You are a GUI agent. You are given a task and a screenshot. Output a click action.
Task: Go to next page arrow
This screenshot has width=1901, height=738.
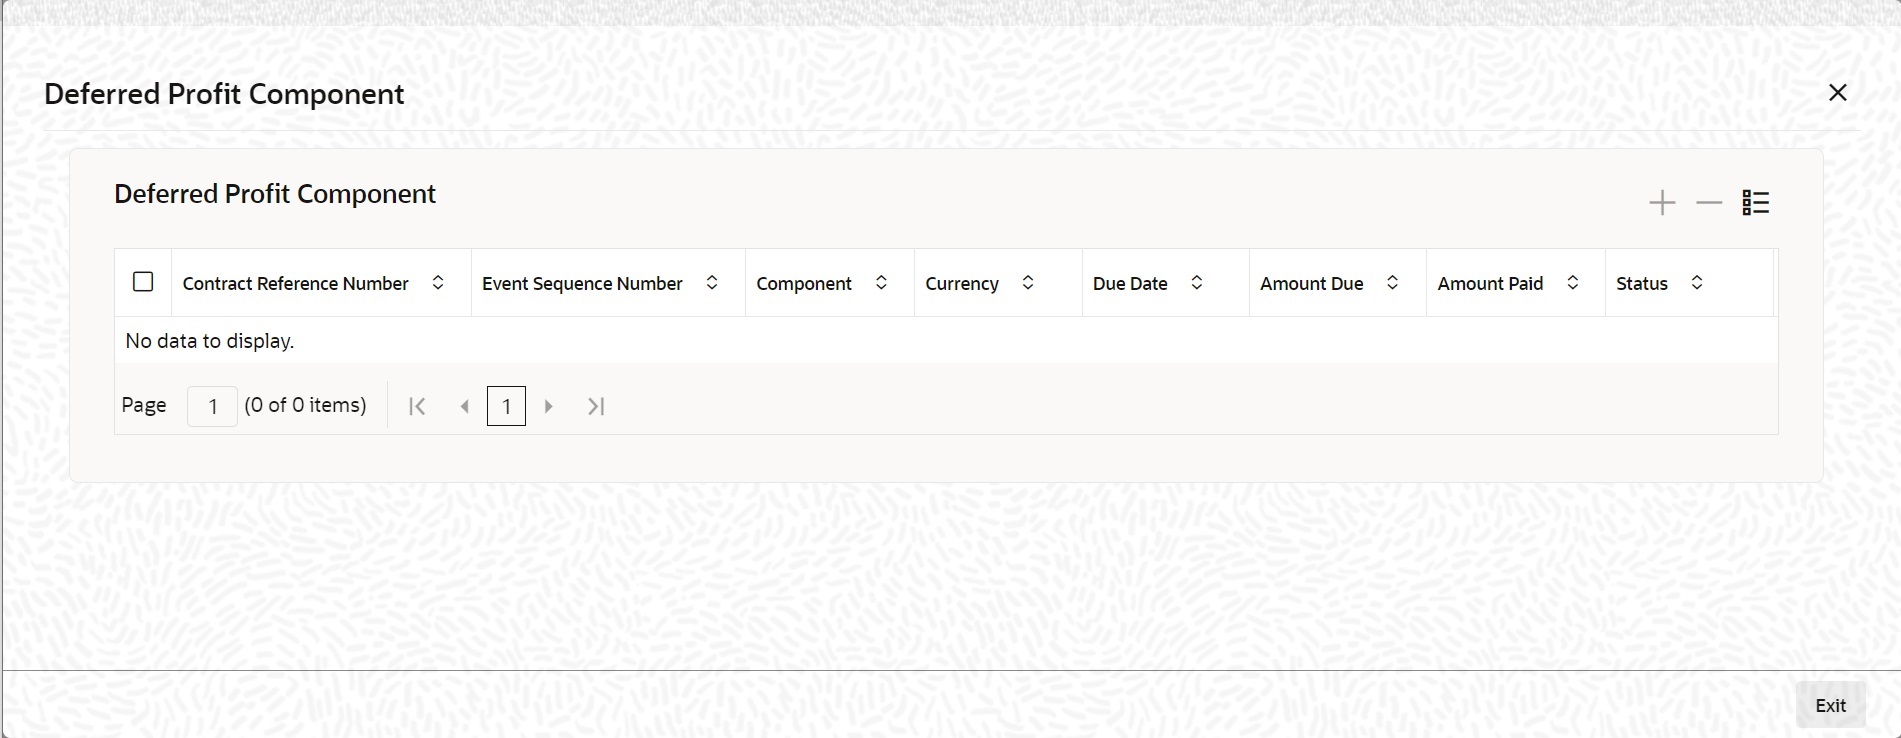click(548, 406)
